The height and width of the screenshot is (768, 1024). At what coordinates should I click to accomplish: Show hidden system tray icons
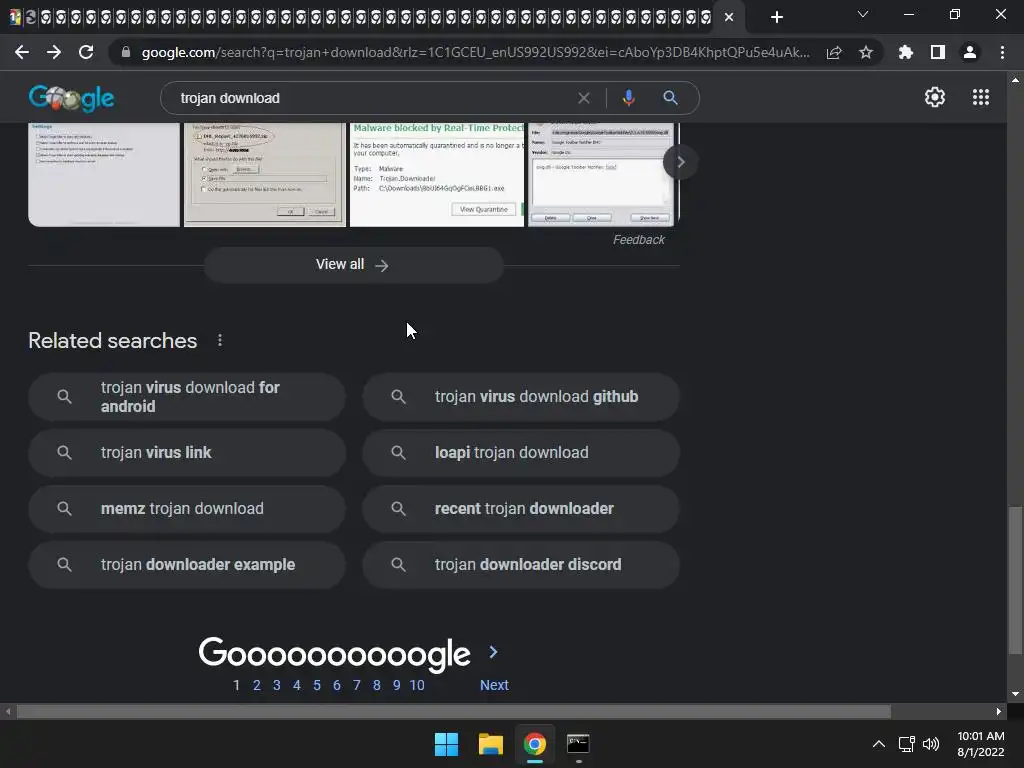coord(879,744)
